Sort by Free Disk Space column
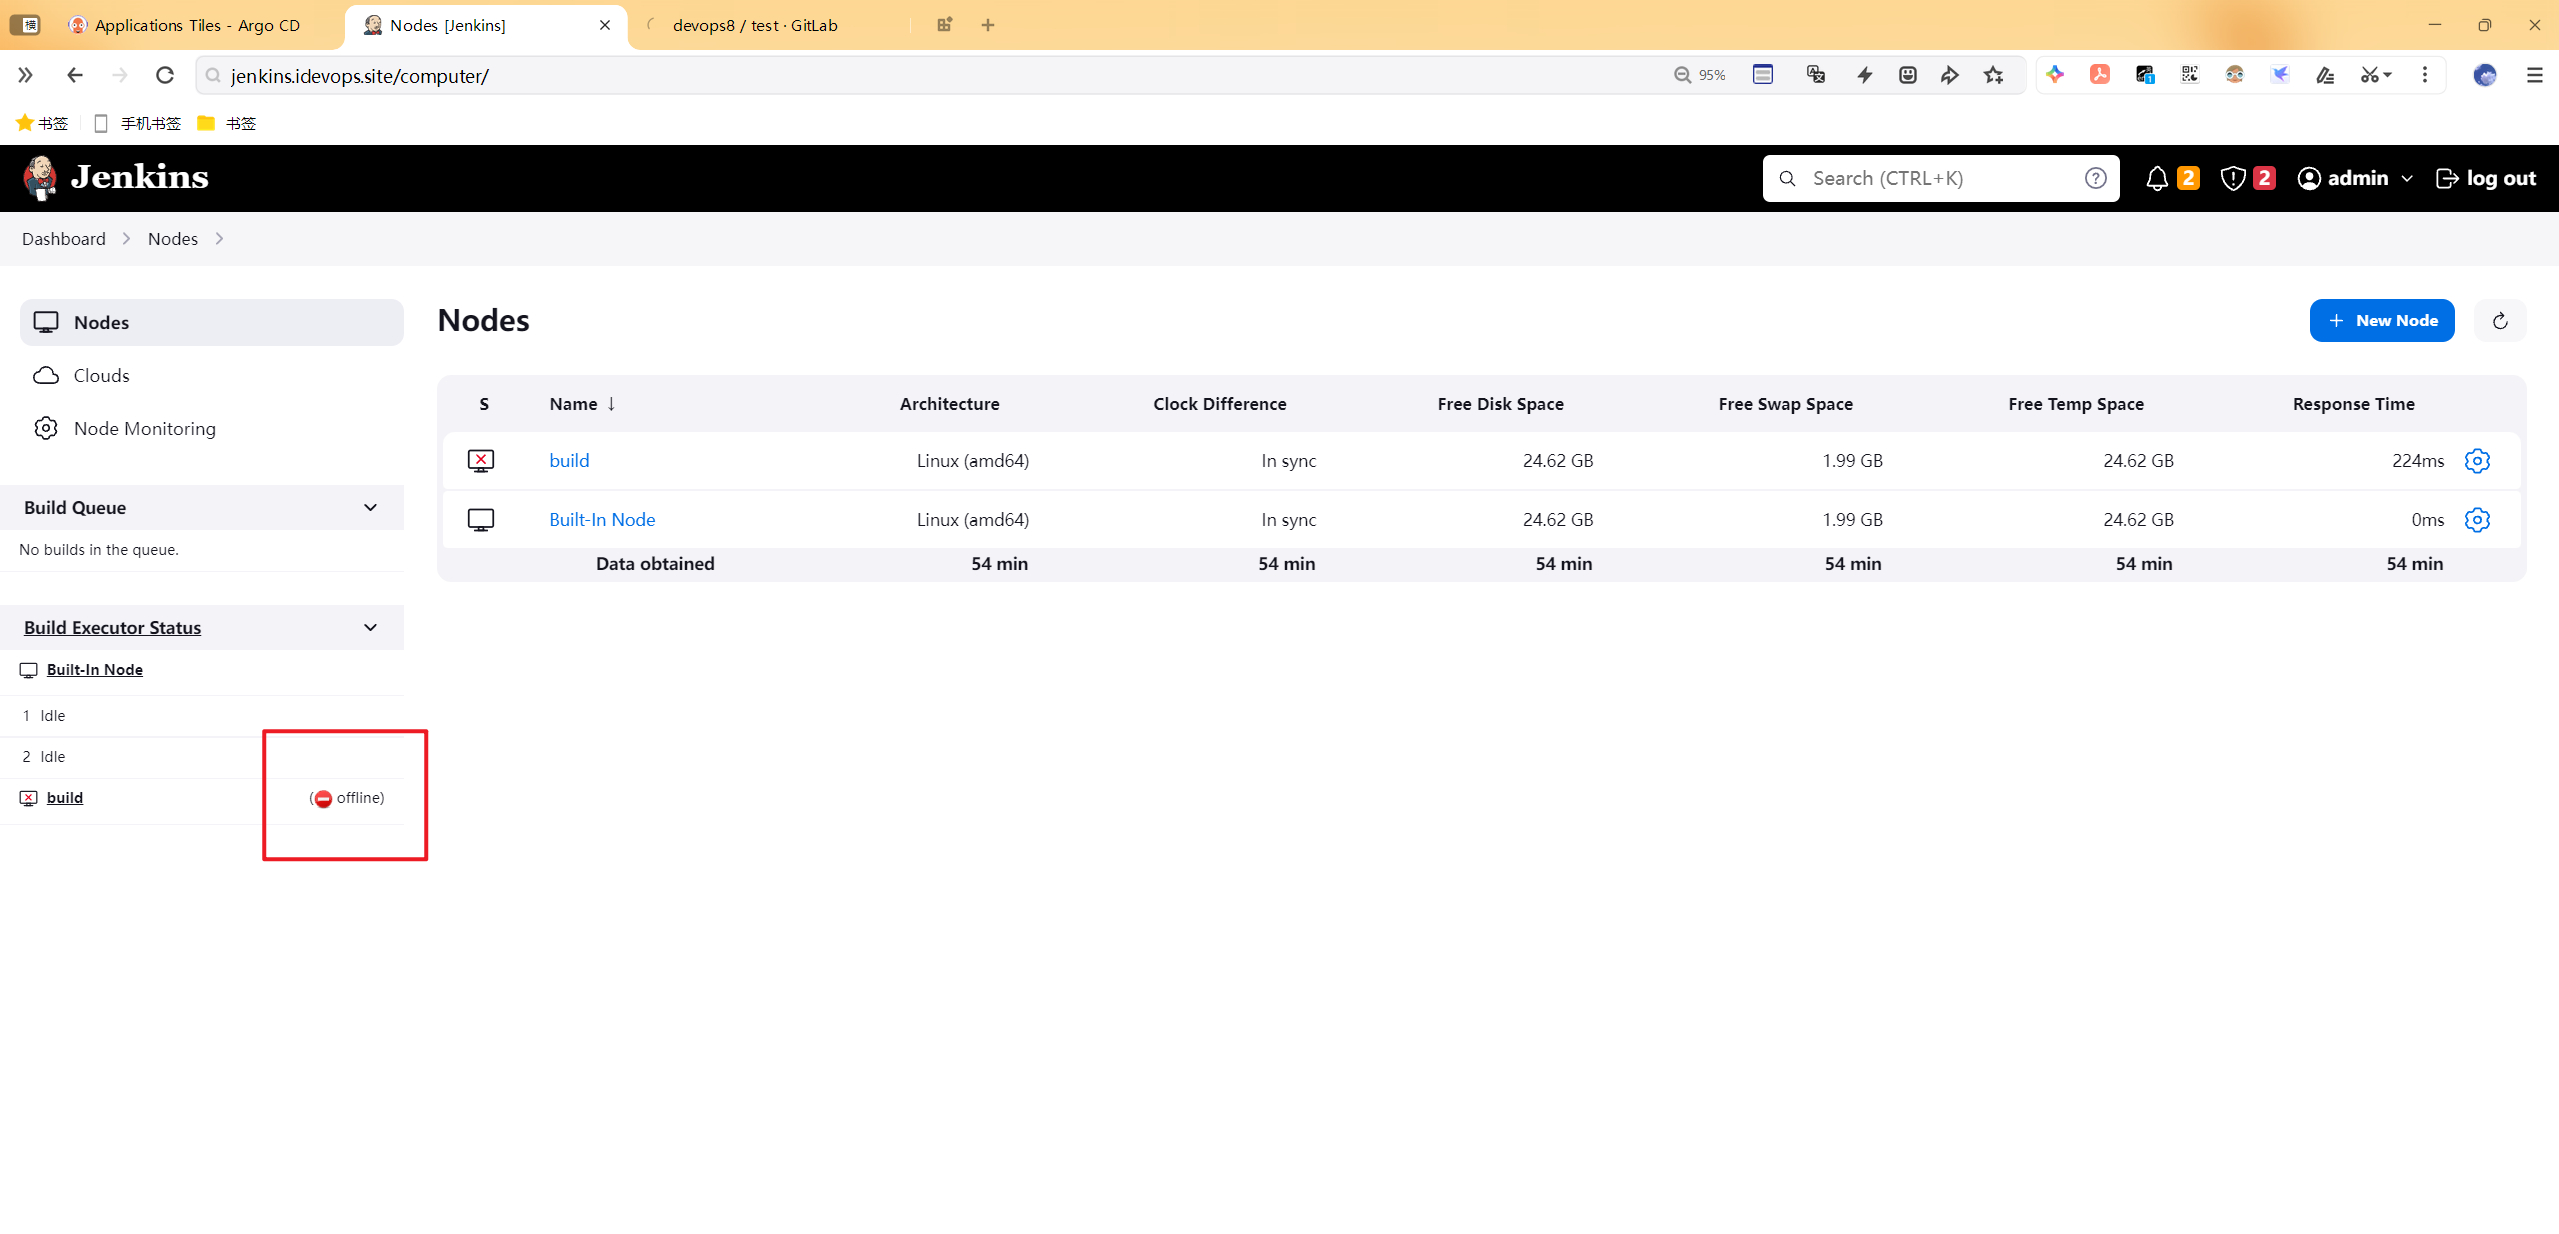 click(x=1500, y=404)
